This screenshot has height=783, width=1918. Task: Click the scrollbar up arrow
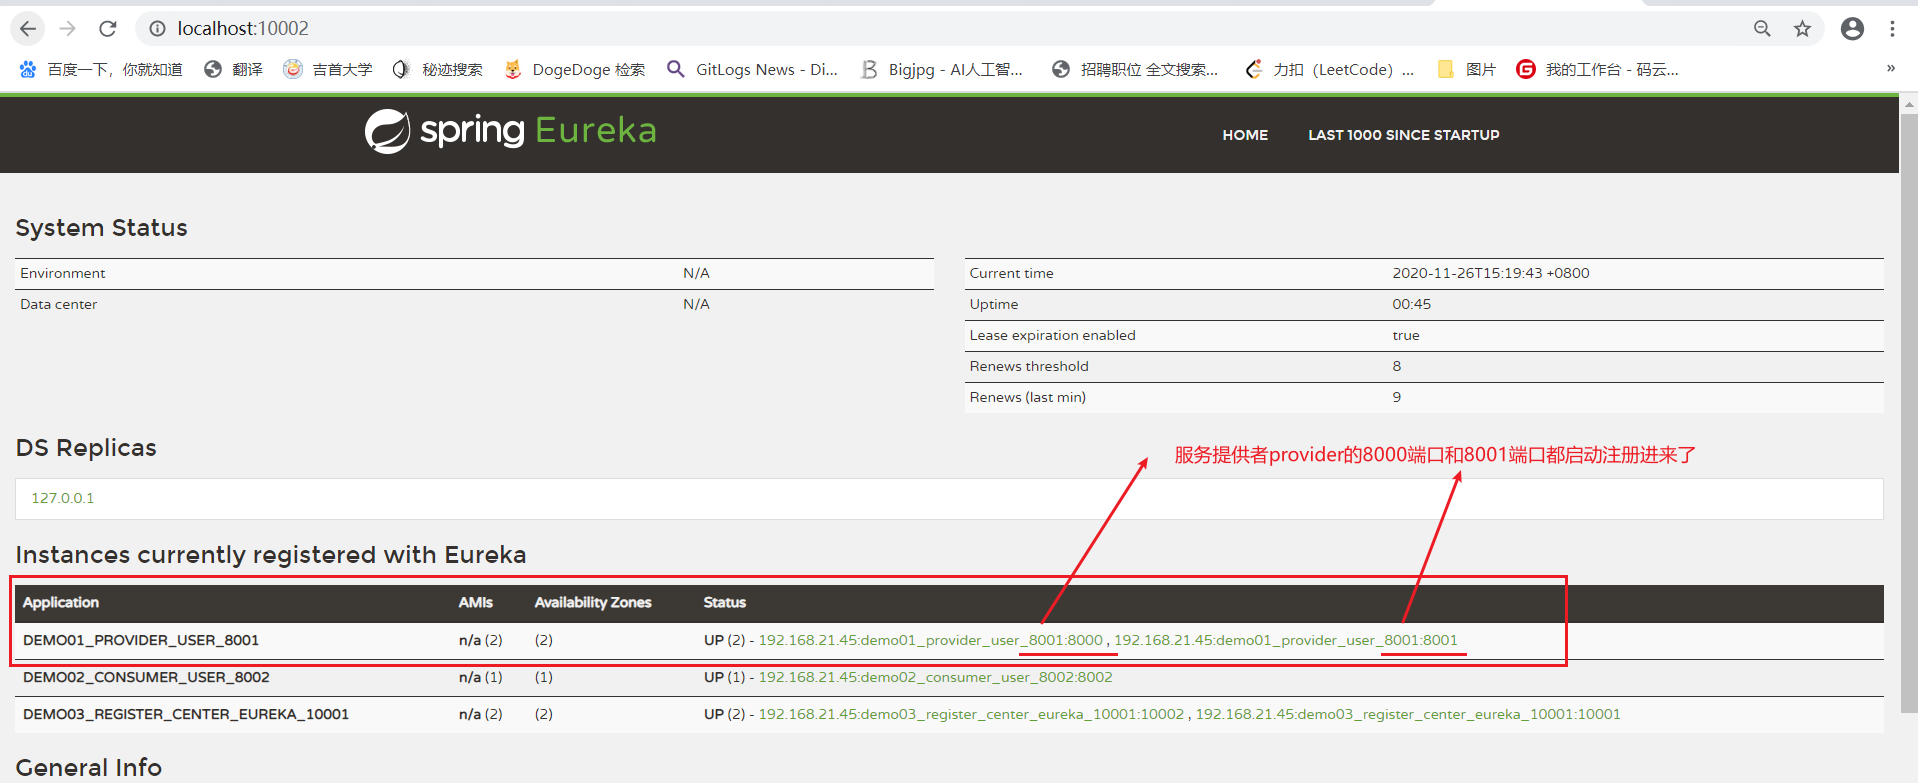[x=1909, y=103]
